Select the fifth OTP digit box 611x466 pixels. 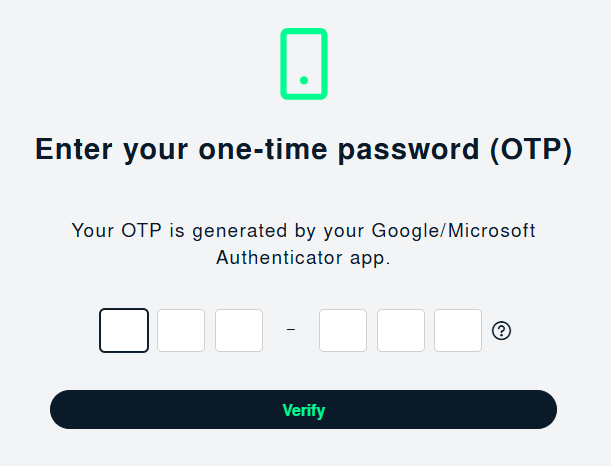click(401, 331)
